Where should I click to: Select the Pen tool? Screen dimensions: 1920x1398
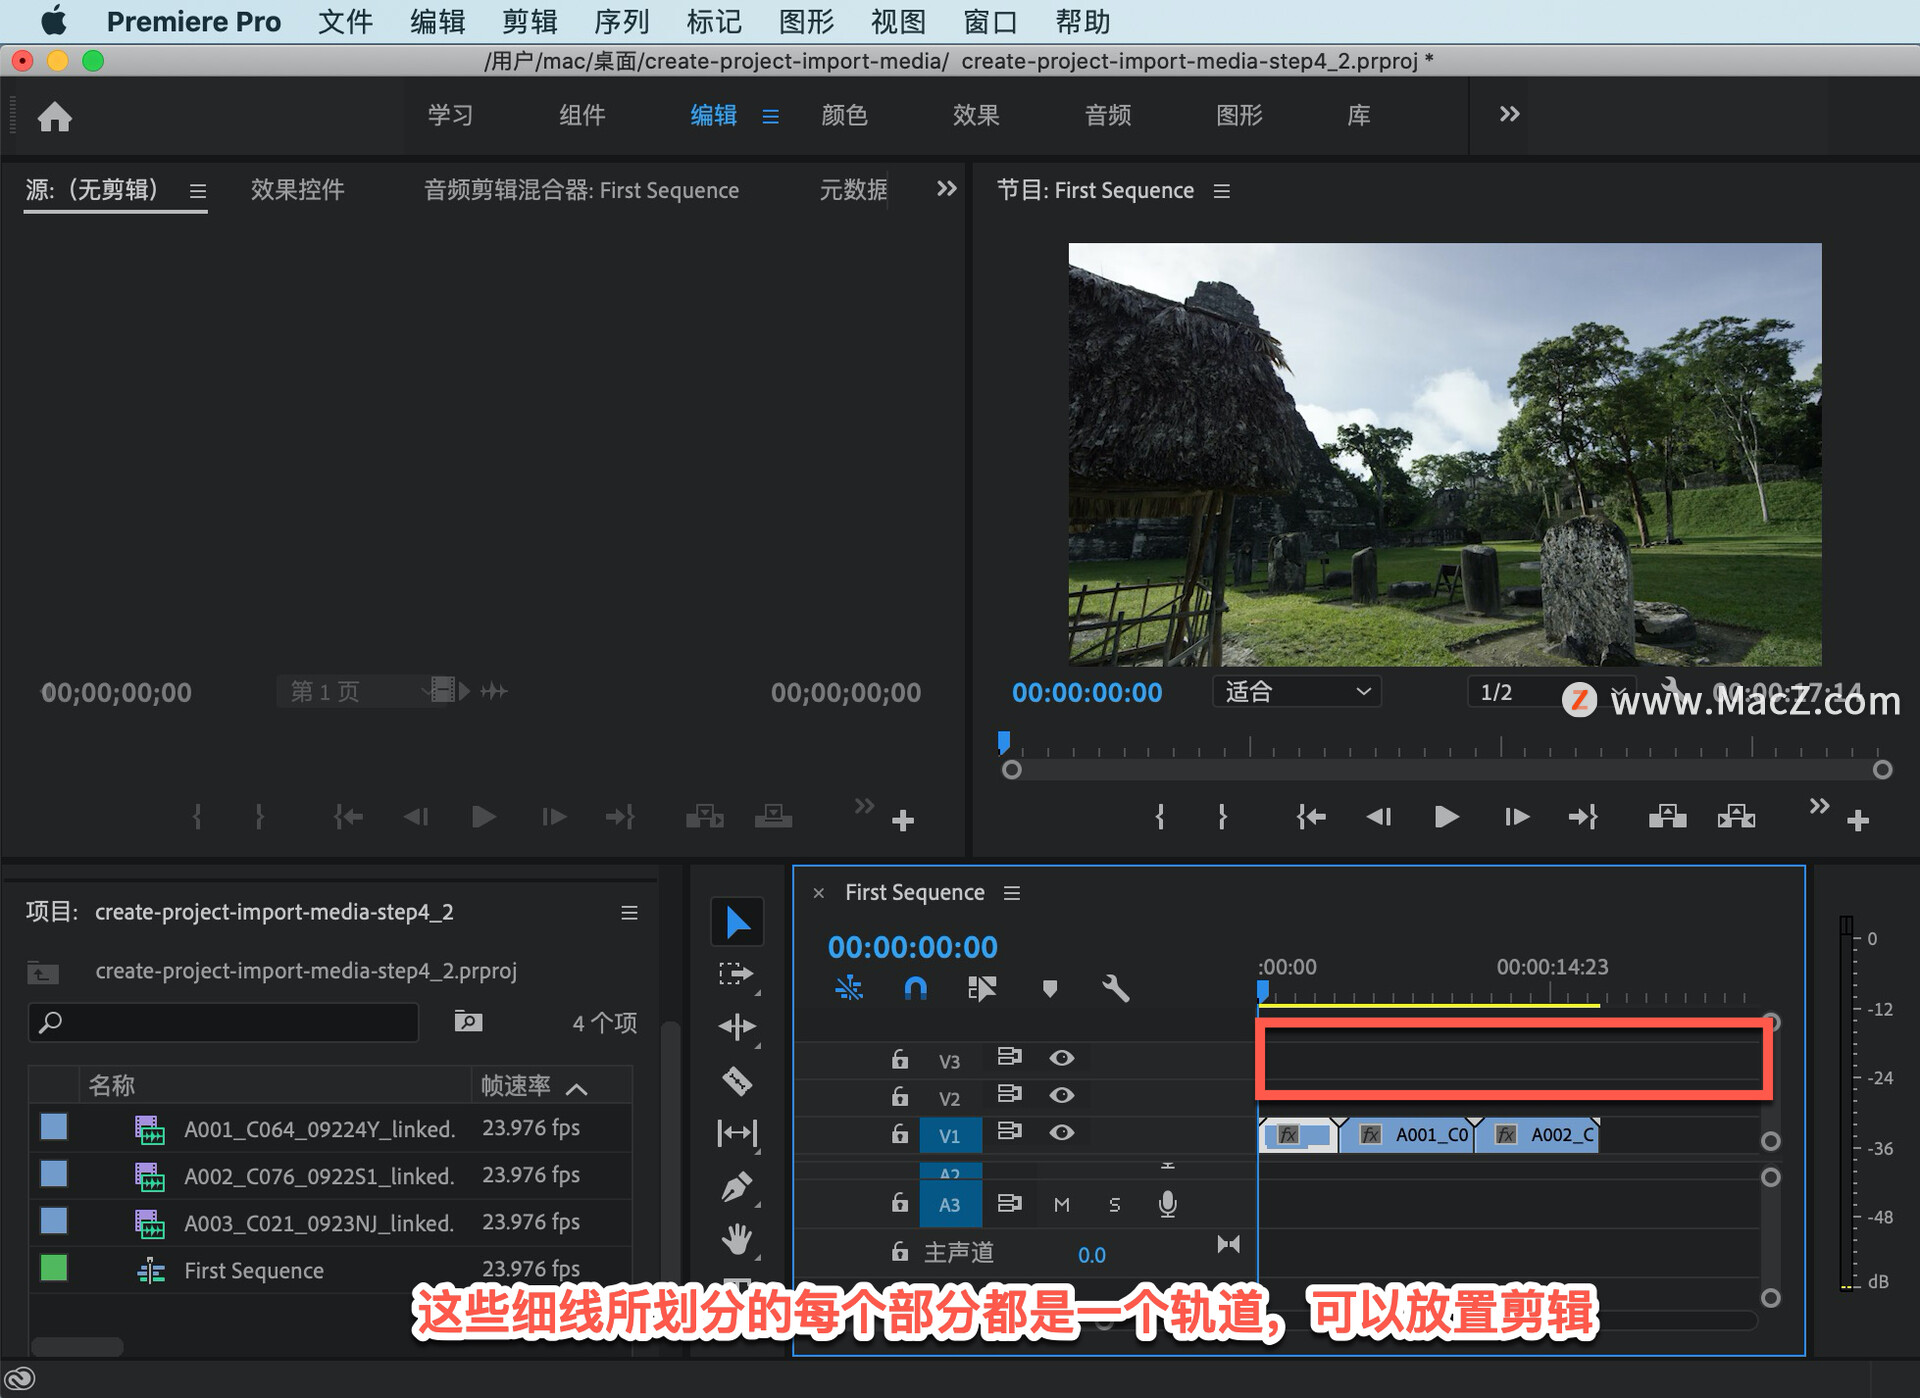coord(737,1187)
